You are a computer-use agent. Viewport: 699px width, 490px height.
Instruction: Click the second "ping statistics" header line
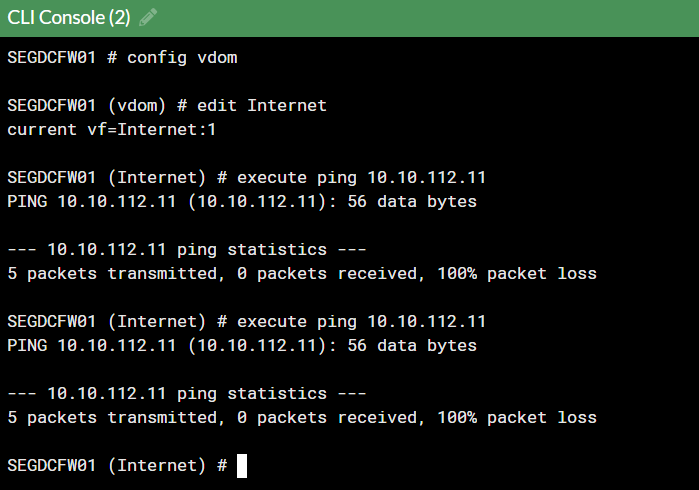[x=186, y=394]
